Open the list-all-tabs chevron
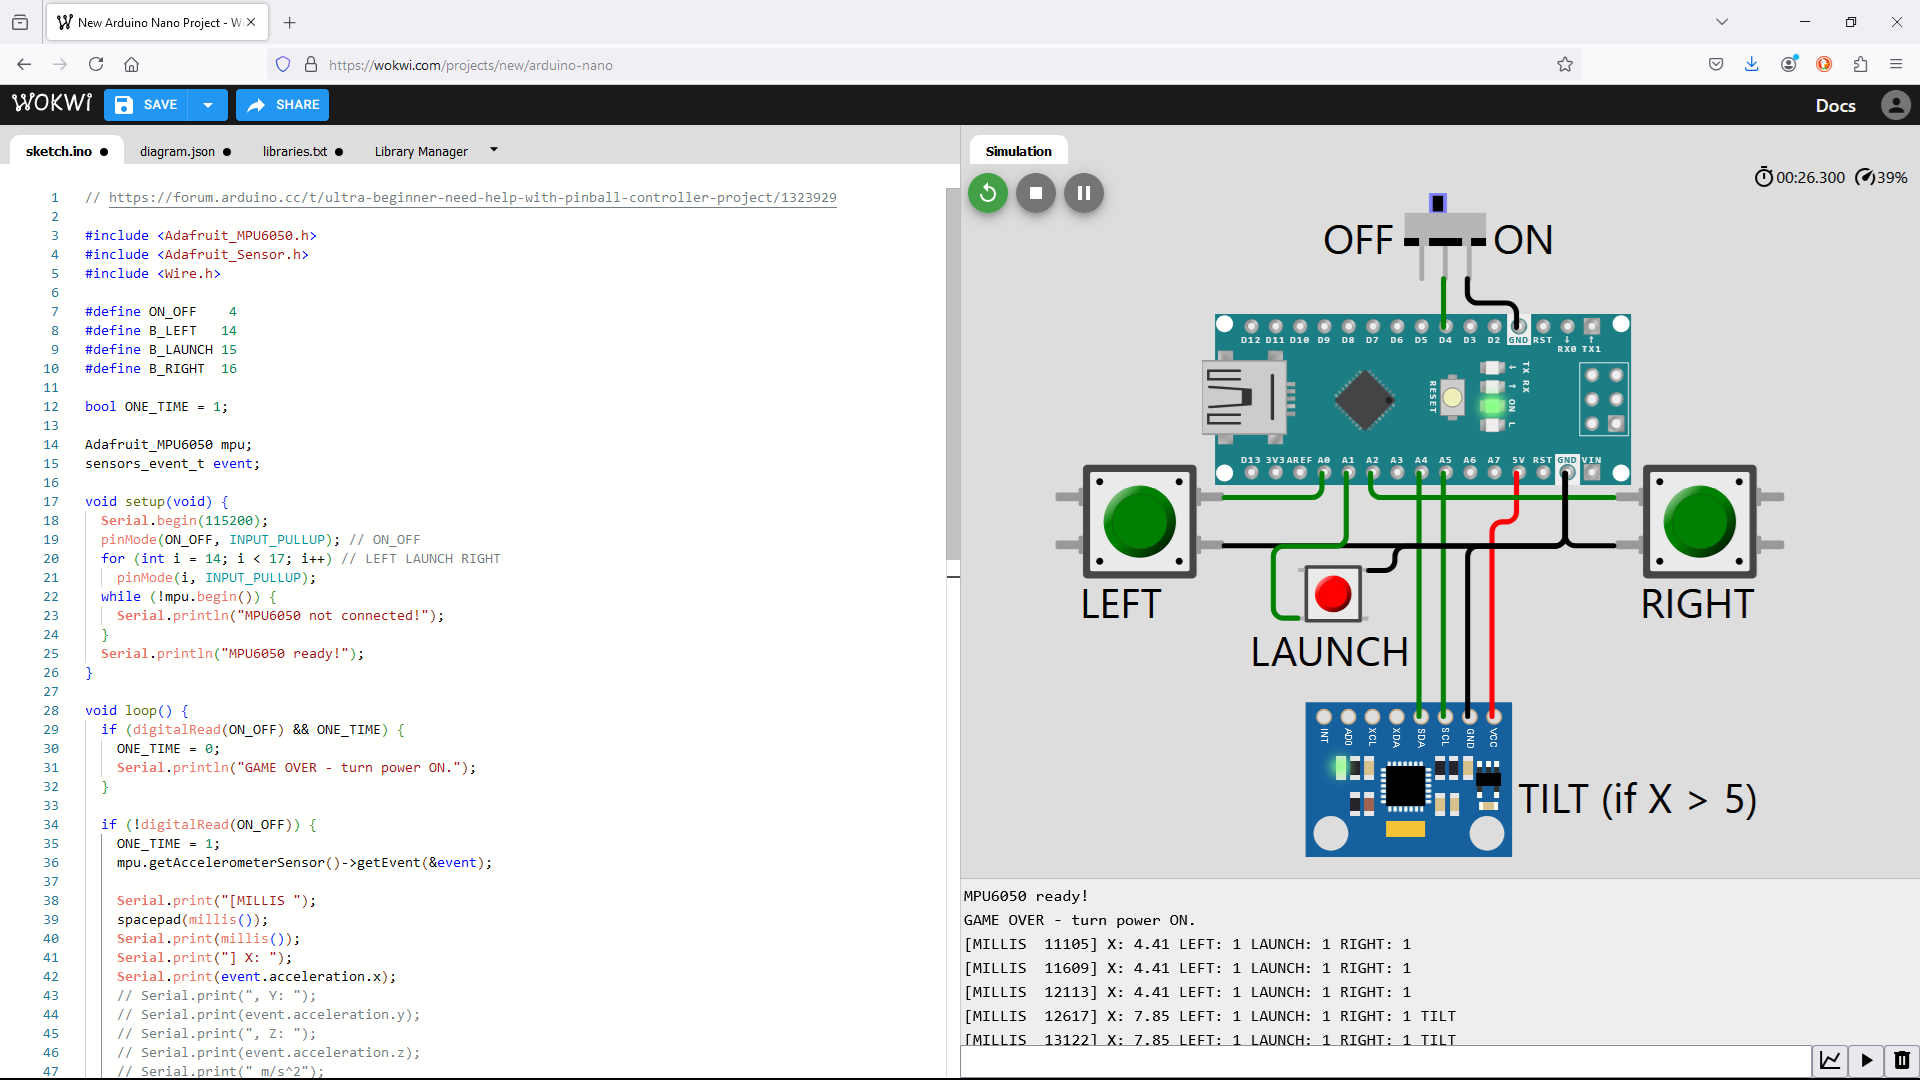Viewport: 1920px width, 1080px height. coord(1723,21)
